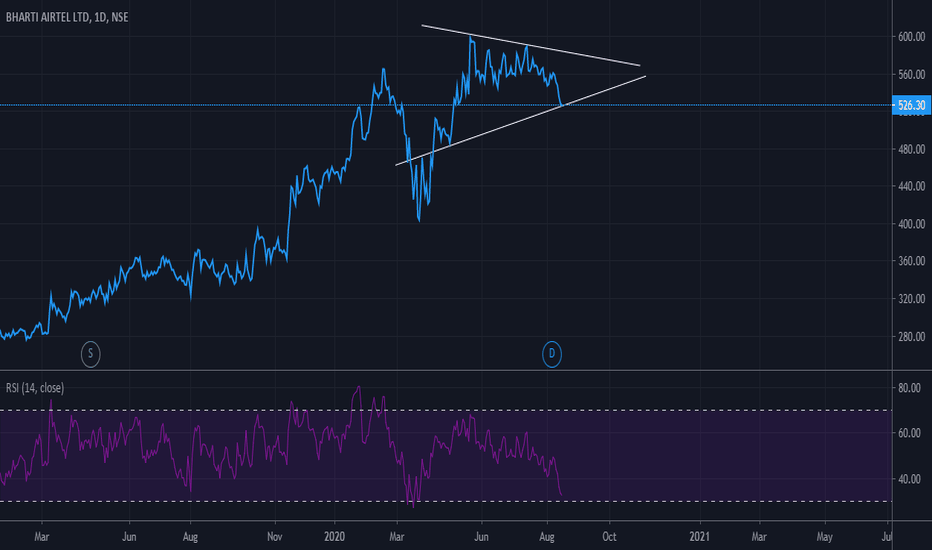This screenshot has height=550, width=932.
Task: Click the lower ascending trendline
Action: (521, 120)
